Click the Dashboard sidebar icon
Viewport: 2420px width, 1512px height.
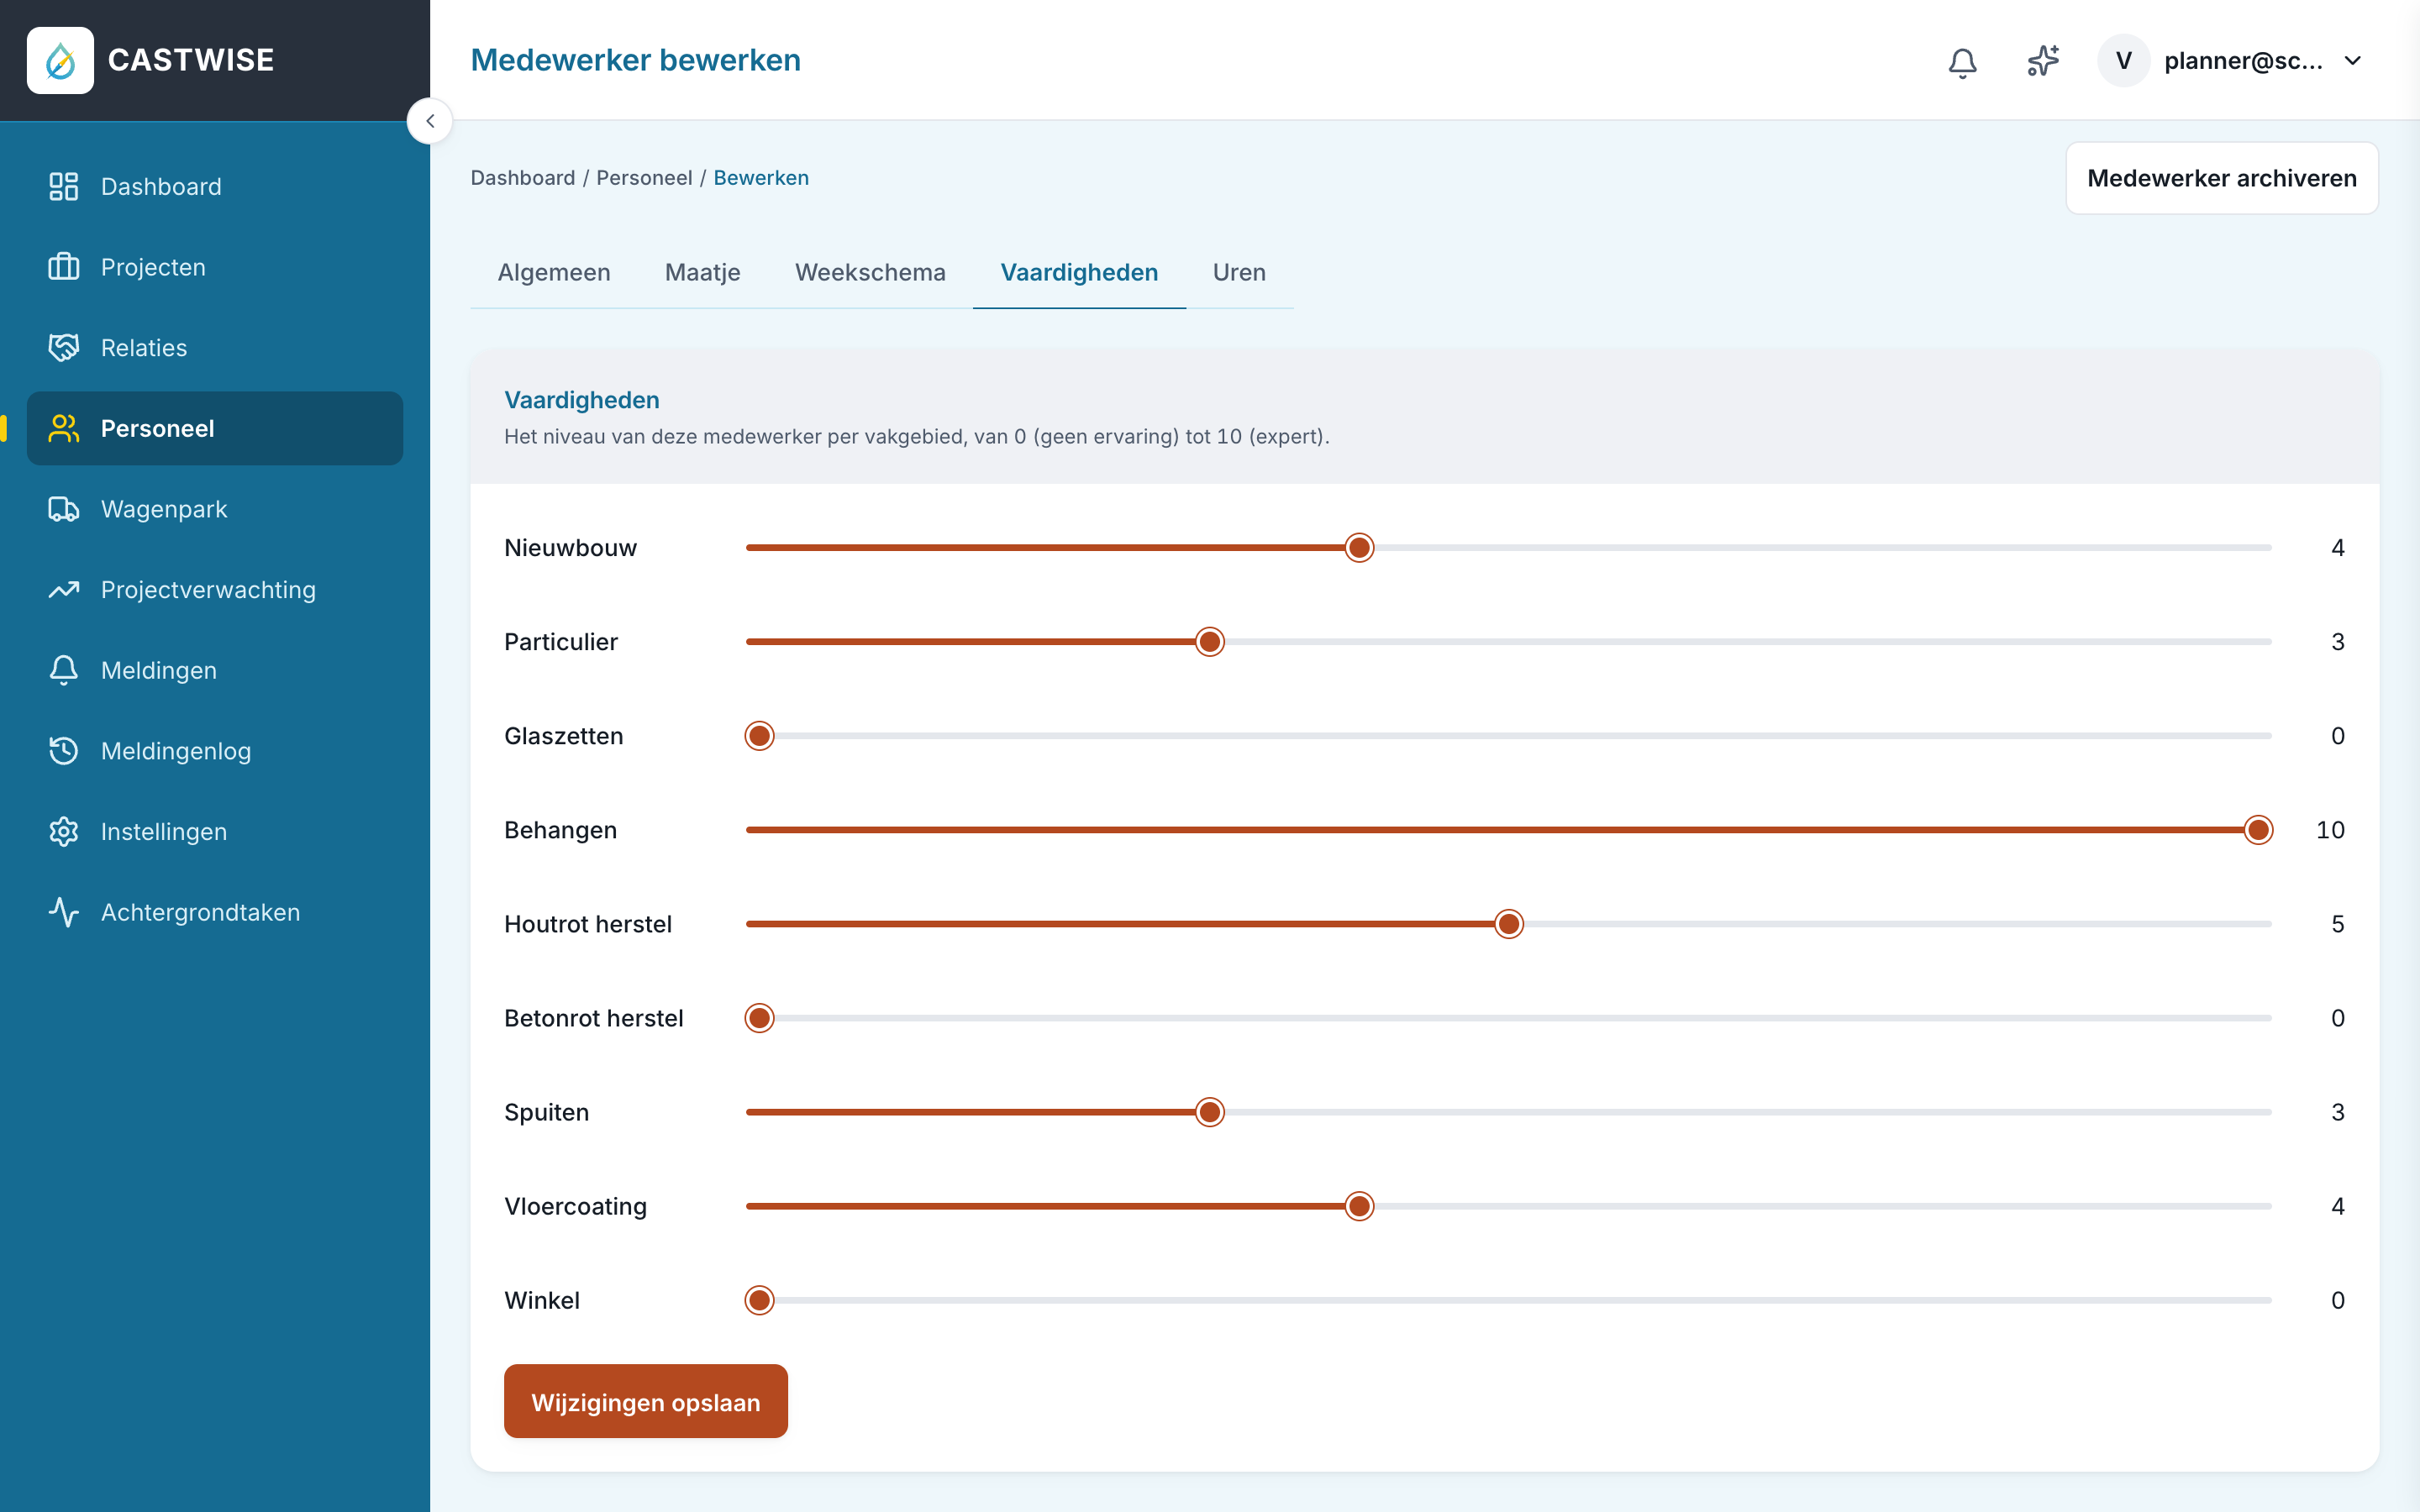[64, 186]
